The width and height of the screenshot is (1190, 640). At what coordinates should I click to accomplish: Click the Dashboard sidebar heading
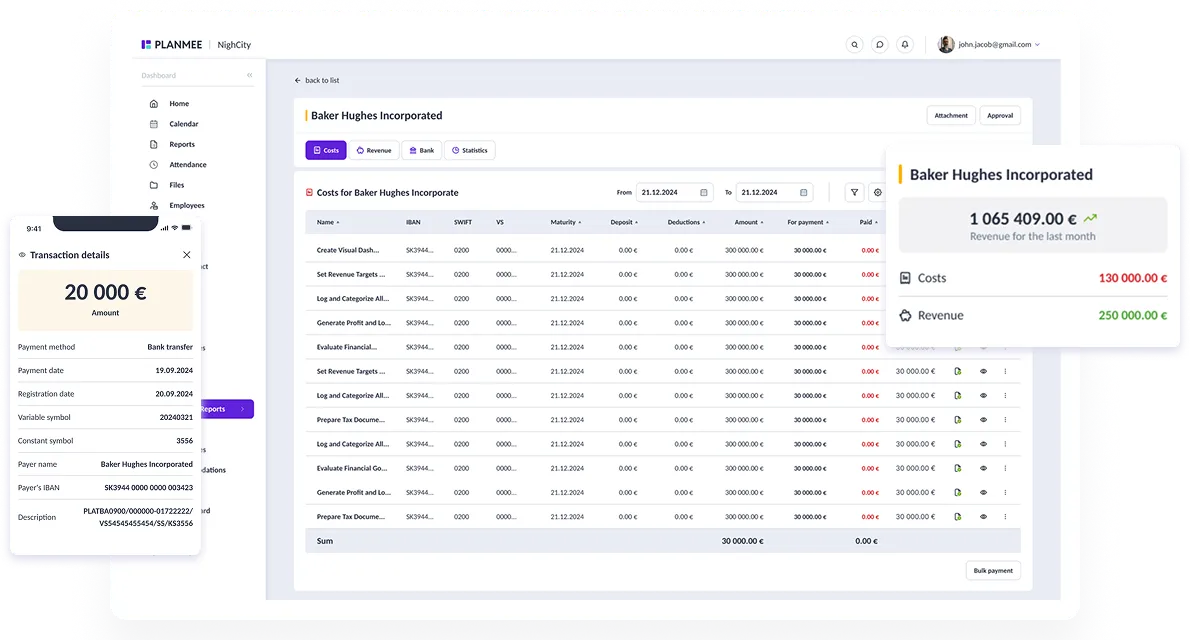click(x=159, y=75)
